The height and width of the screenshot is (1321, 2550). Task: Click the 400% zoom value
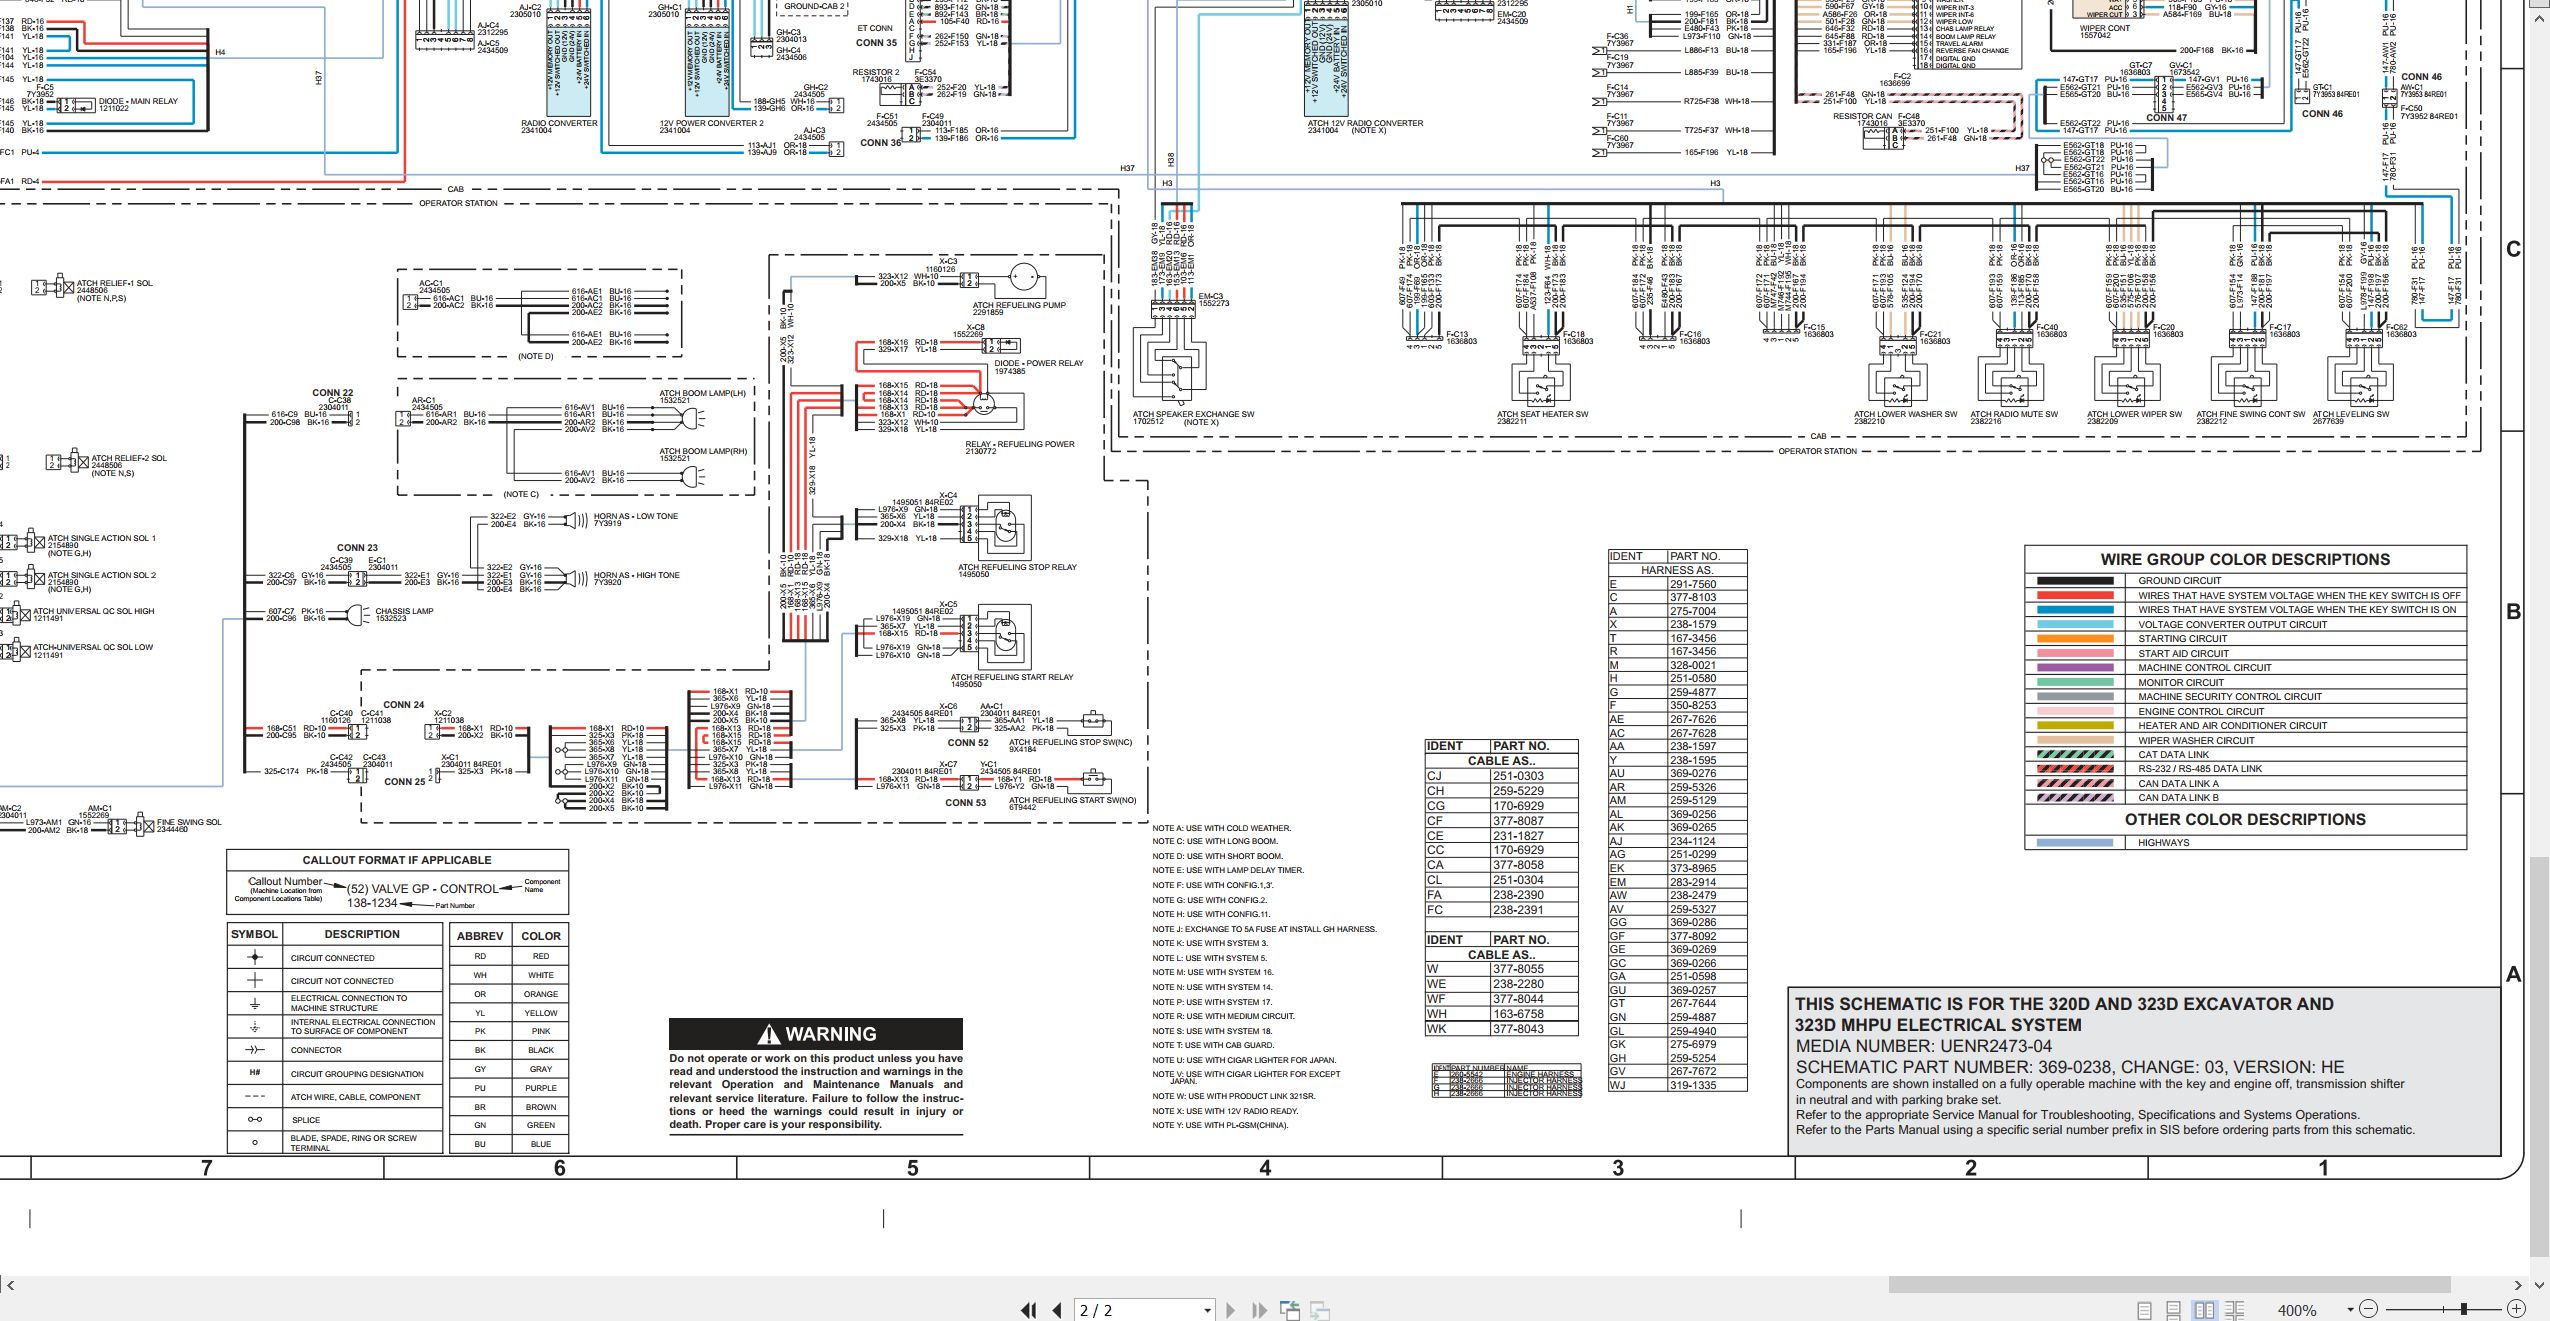(2297, 1310)
